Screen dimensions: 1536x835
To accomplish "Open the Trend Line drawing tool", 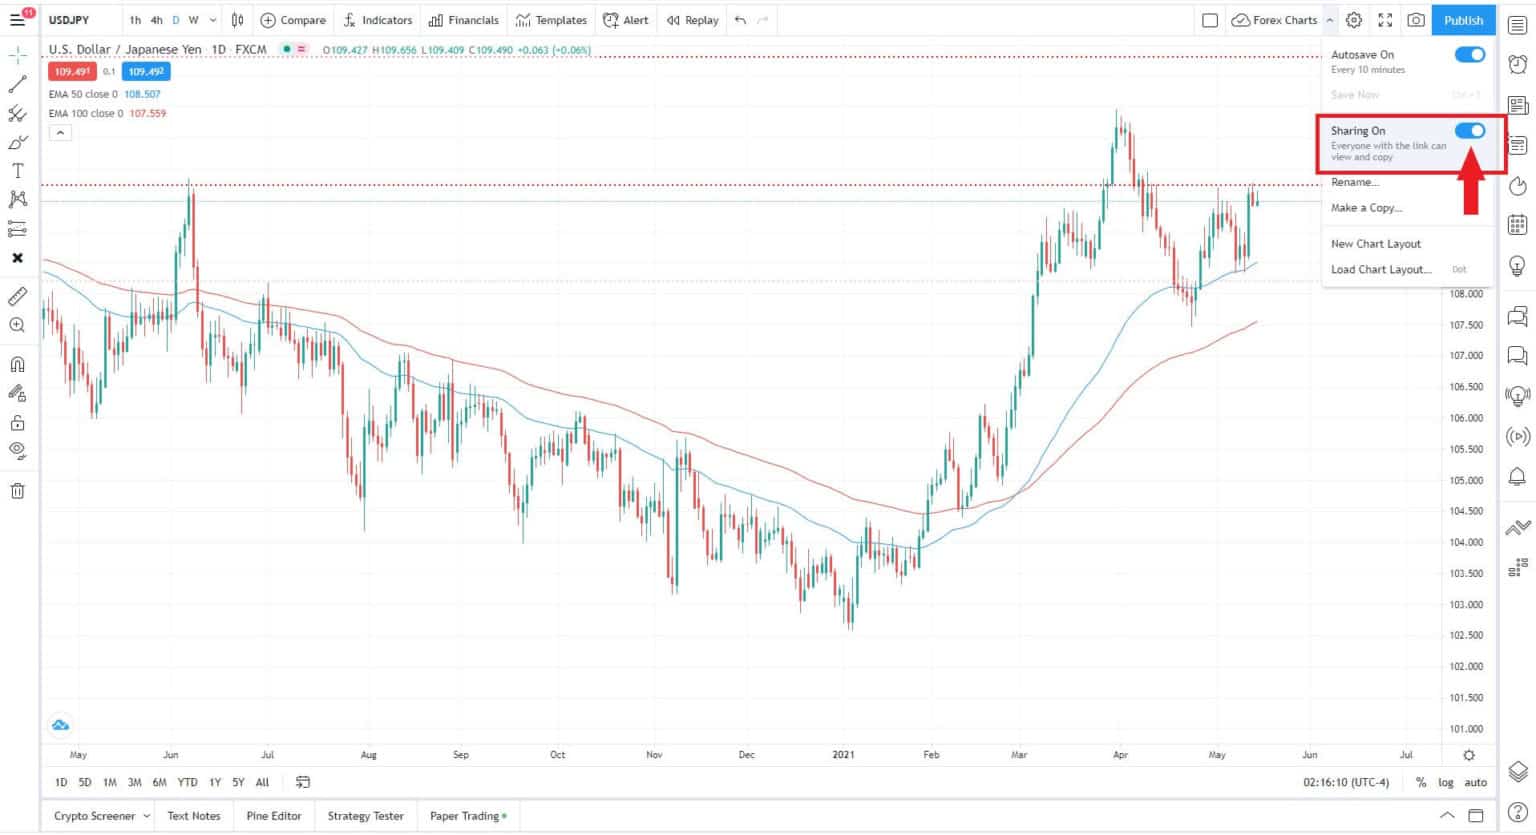I will pos(16,84).
